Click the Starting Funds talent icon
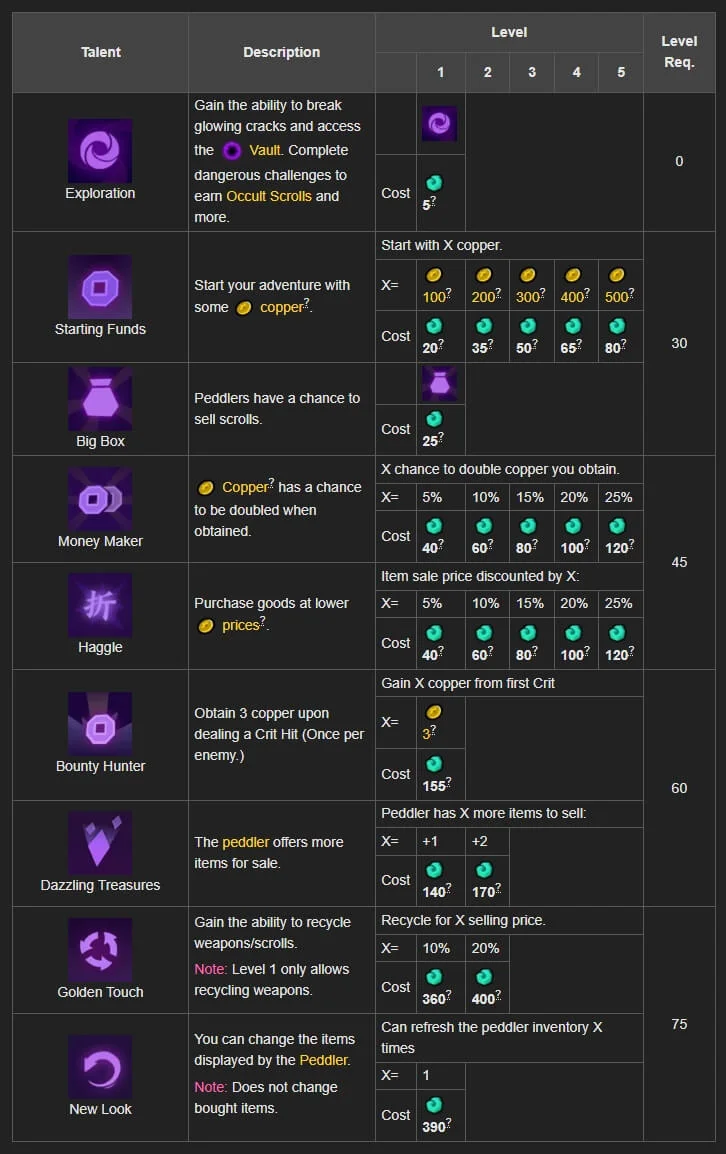Image resolution: width=726 pixels, height=1154 pixels. pos(100,287)
